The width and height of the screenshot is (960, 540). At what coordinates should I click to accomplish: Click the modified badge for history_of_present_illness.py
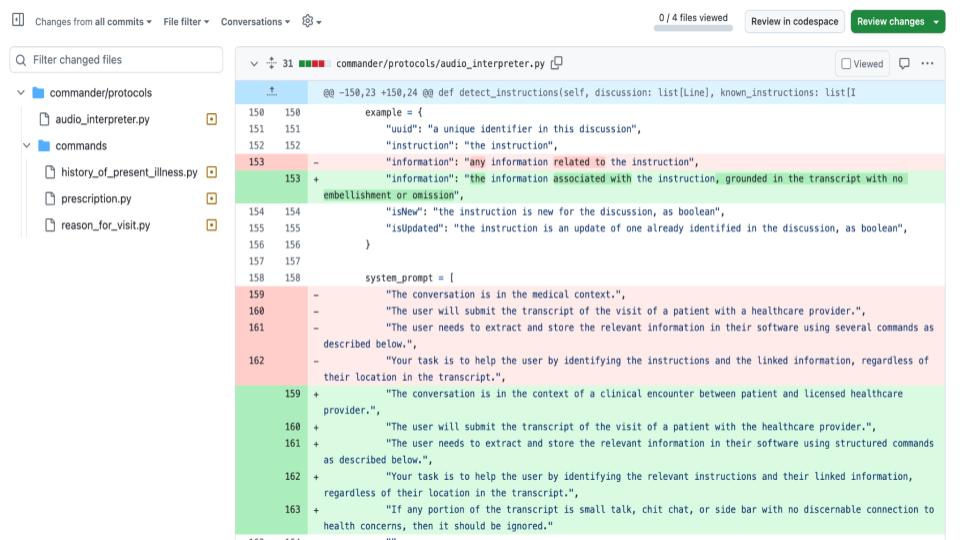pyautogui.click(x=212, y=172)
